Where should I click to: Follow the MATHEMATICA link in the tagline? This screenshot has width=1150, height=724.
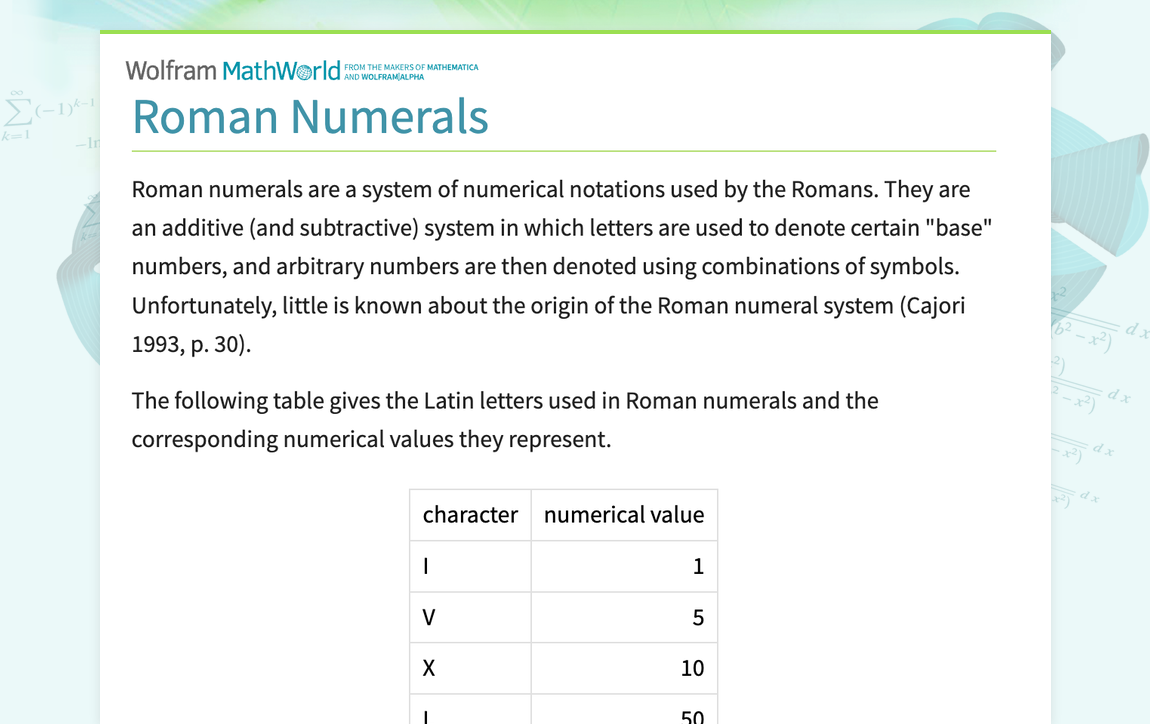(x=453, y=67)
